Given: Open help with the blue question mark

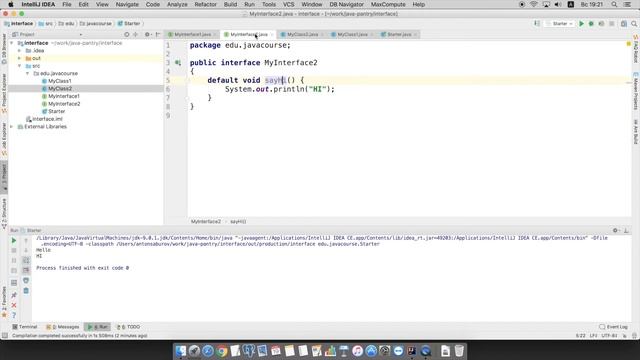Looking at the screenshot, I should pyautogui.click(x=13, y=315).
